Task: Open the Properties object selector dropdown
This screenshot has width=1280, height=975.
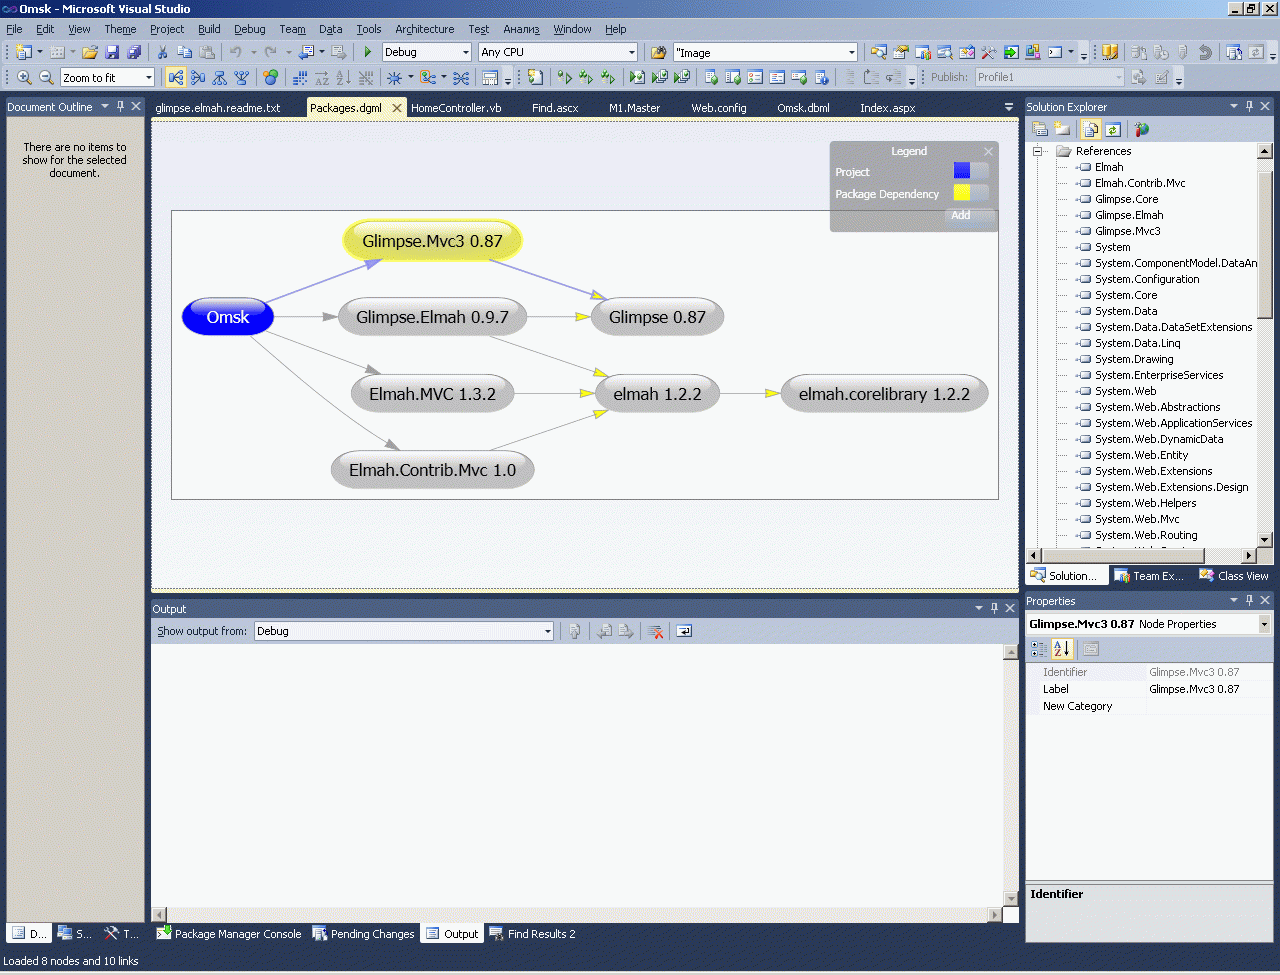Action: (x=1264, y=624)
